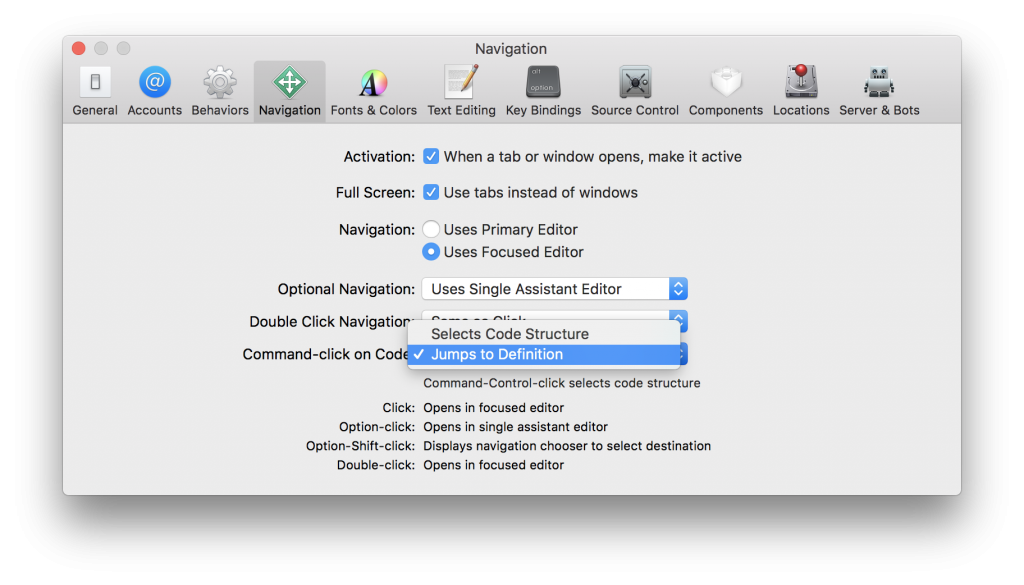Toggle the Activation checkbox
1024x585 pixels.
(x=431, y=156)
